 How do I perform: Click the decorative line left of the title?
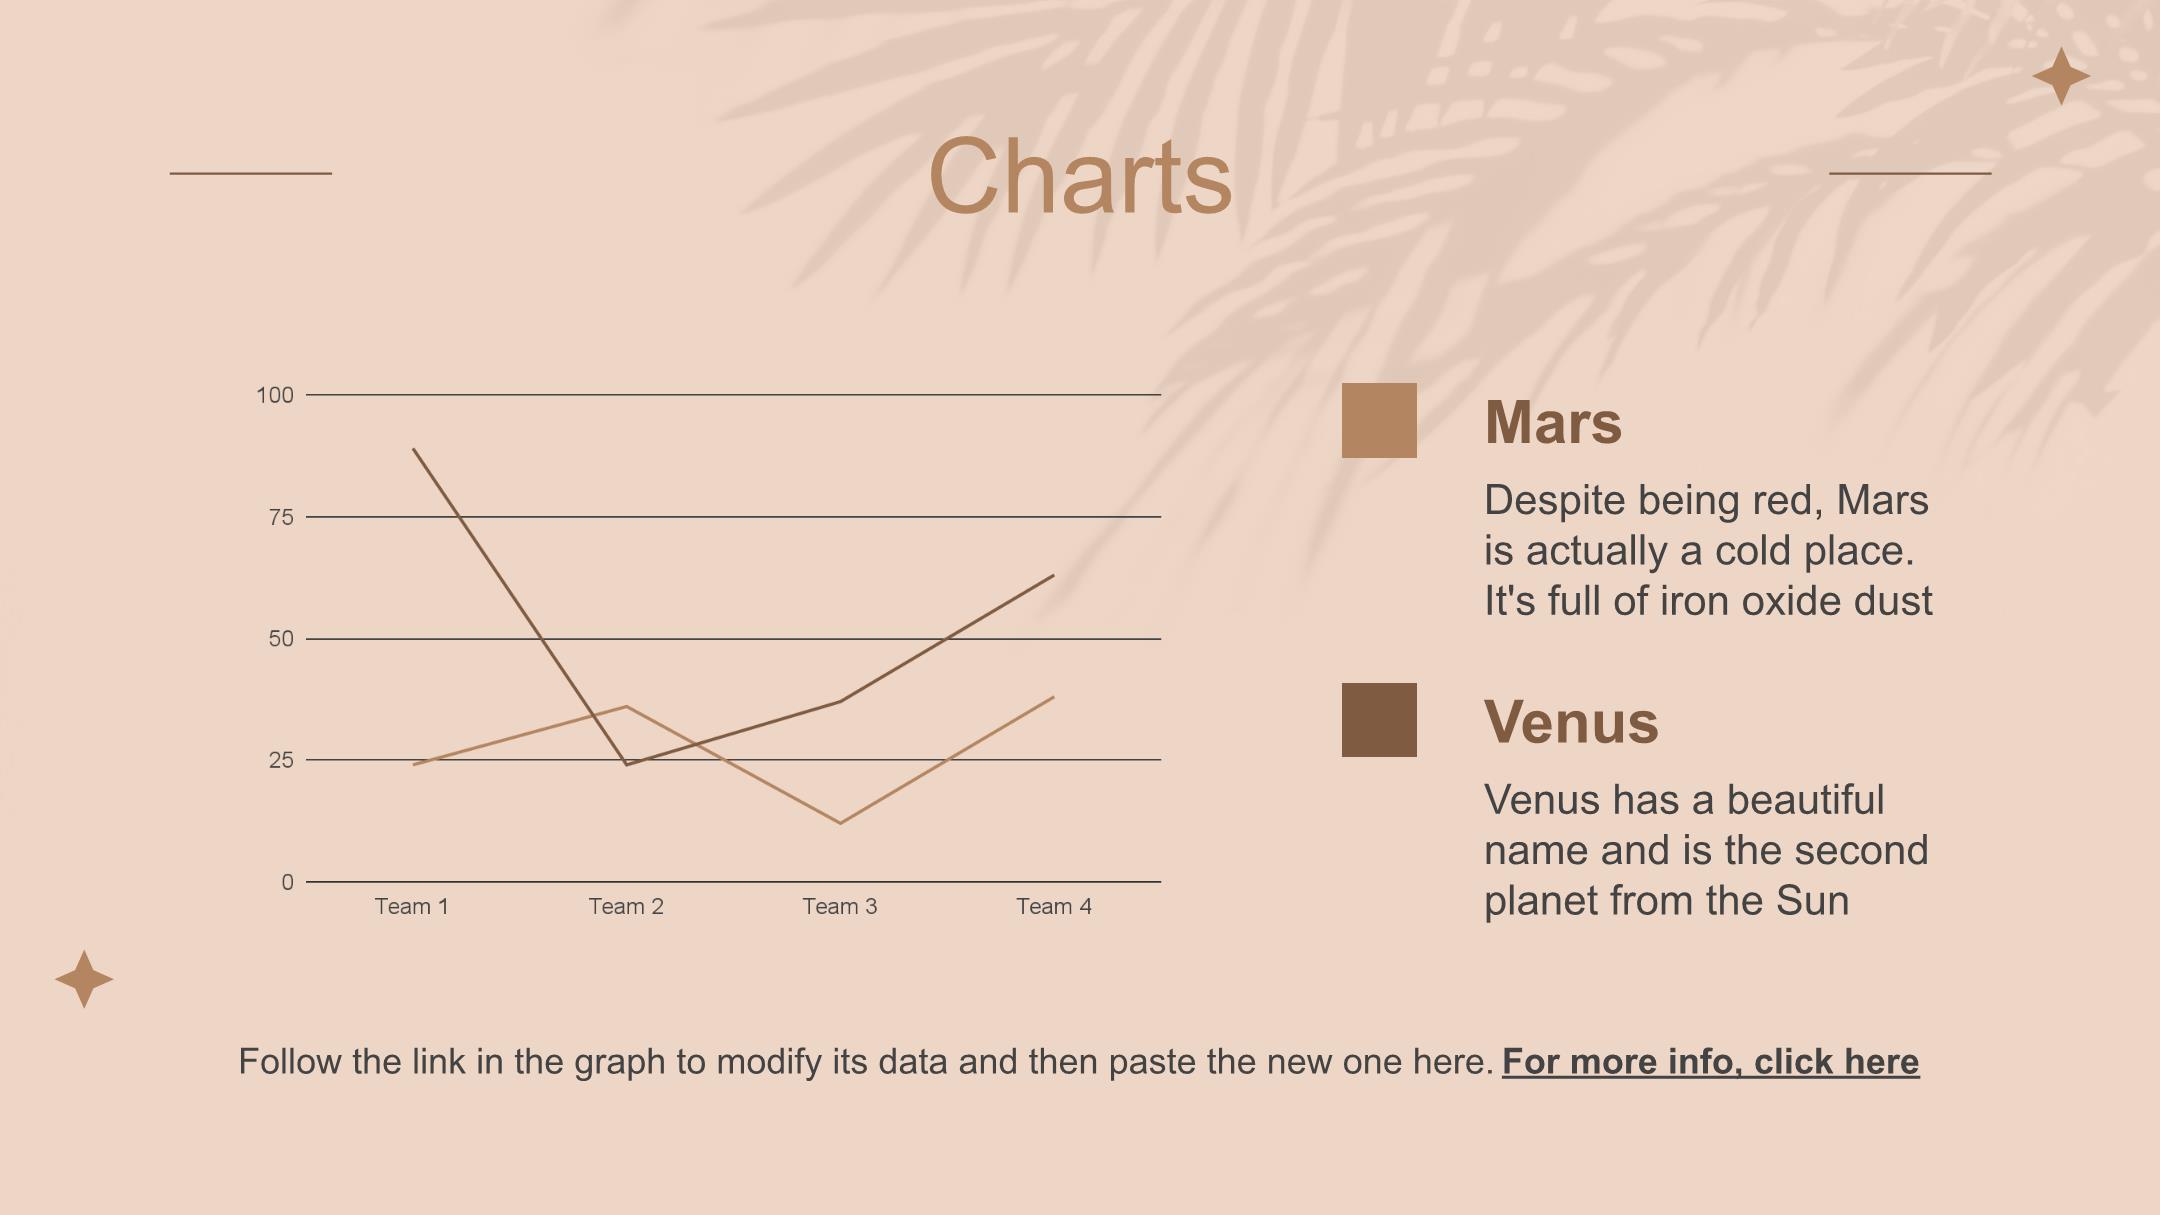(x=251, y=173)
